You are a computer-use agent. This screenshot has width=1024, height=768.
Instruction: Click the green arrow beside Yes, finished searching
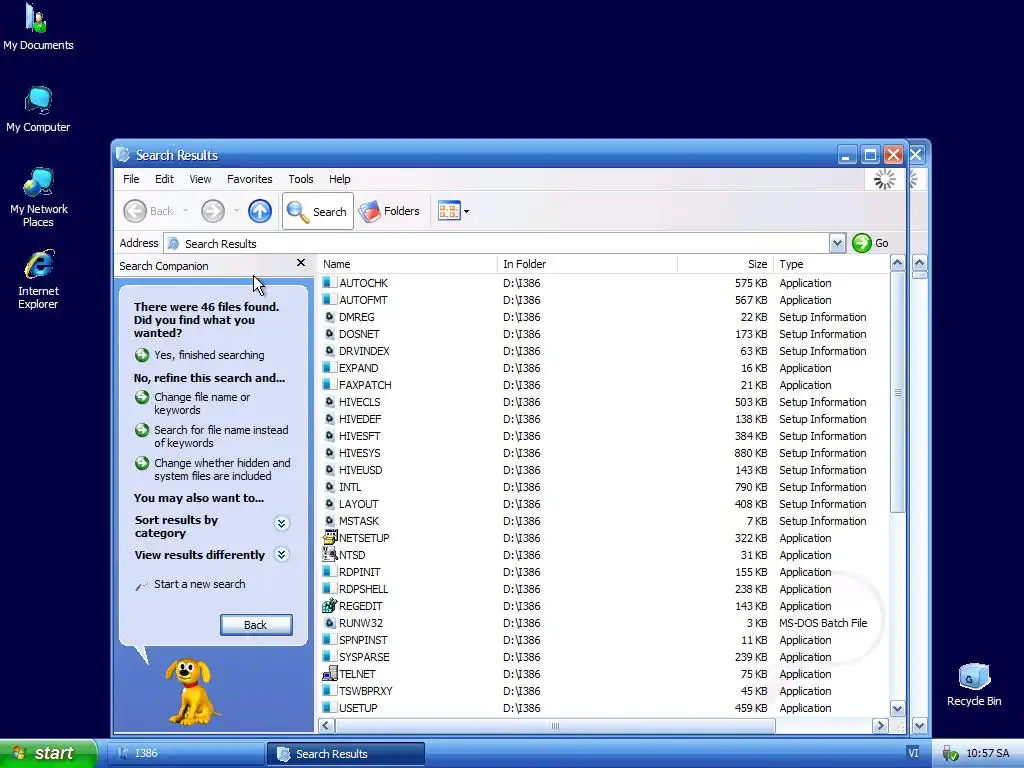click(142, 355)
